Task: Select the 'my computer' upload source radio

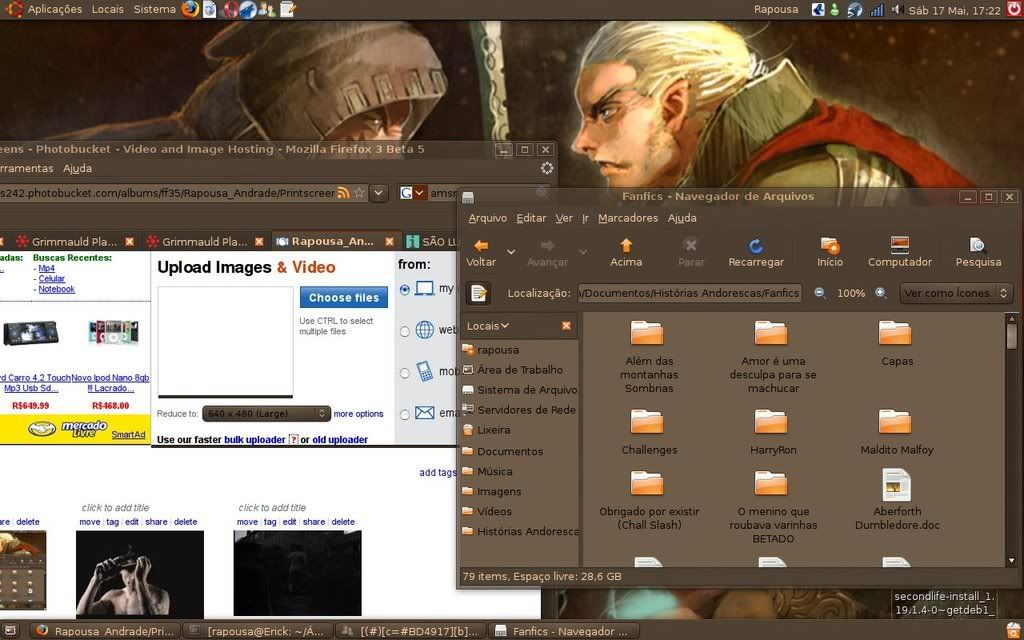Action: (405, 289)
